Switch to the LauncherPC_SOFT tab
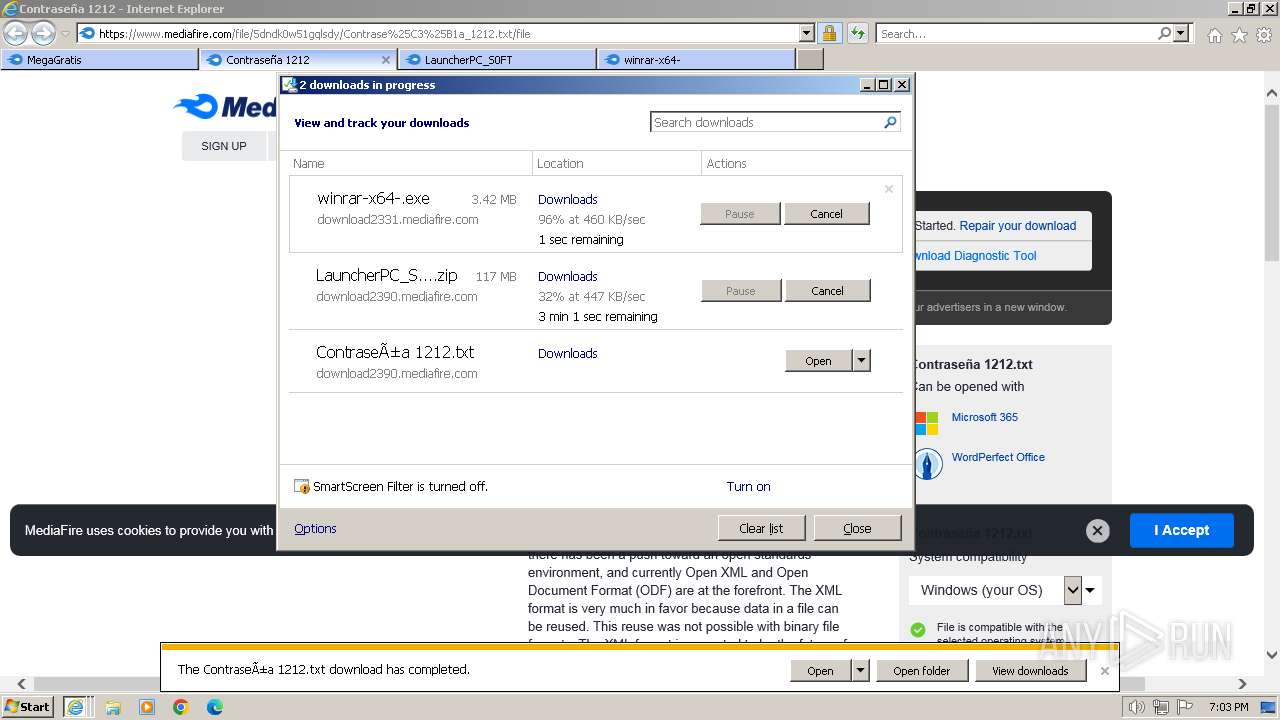1280x720 pixels. click(497, 60)
